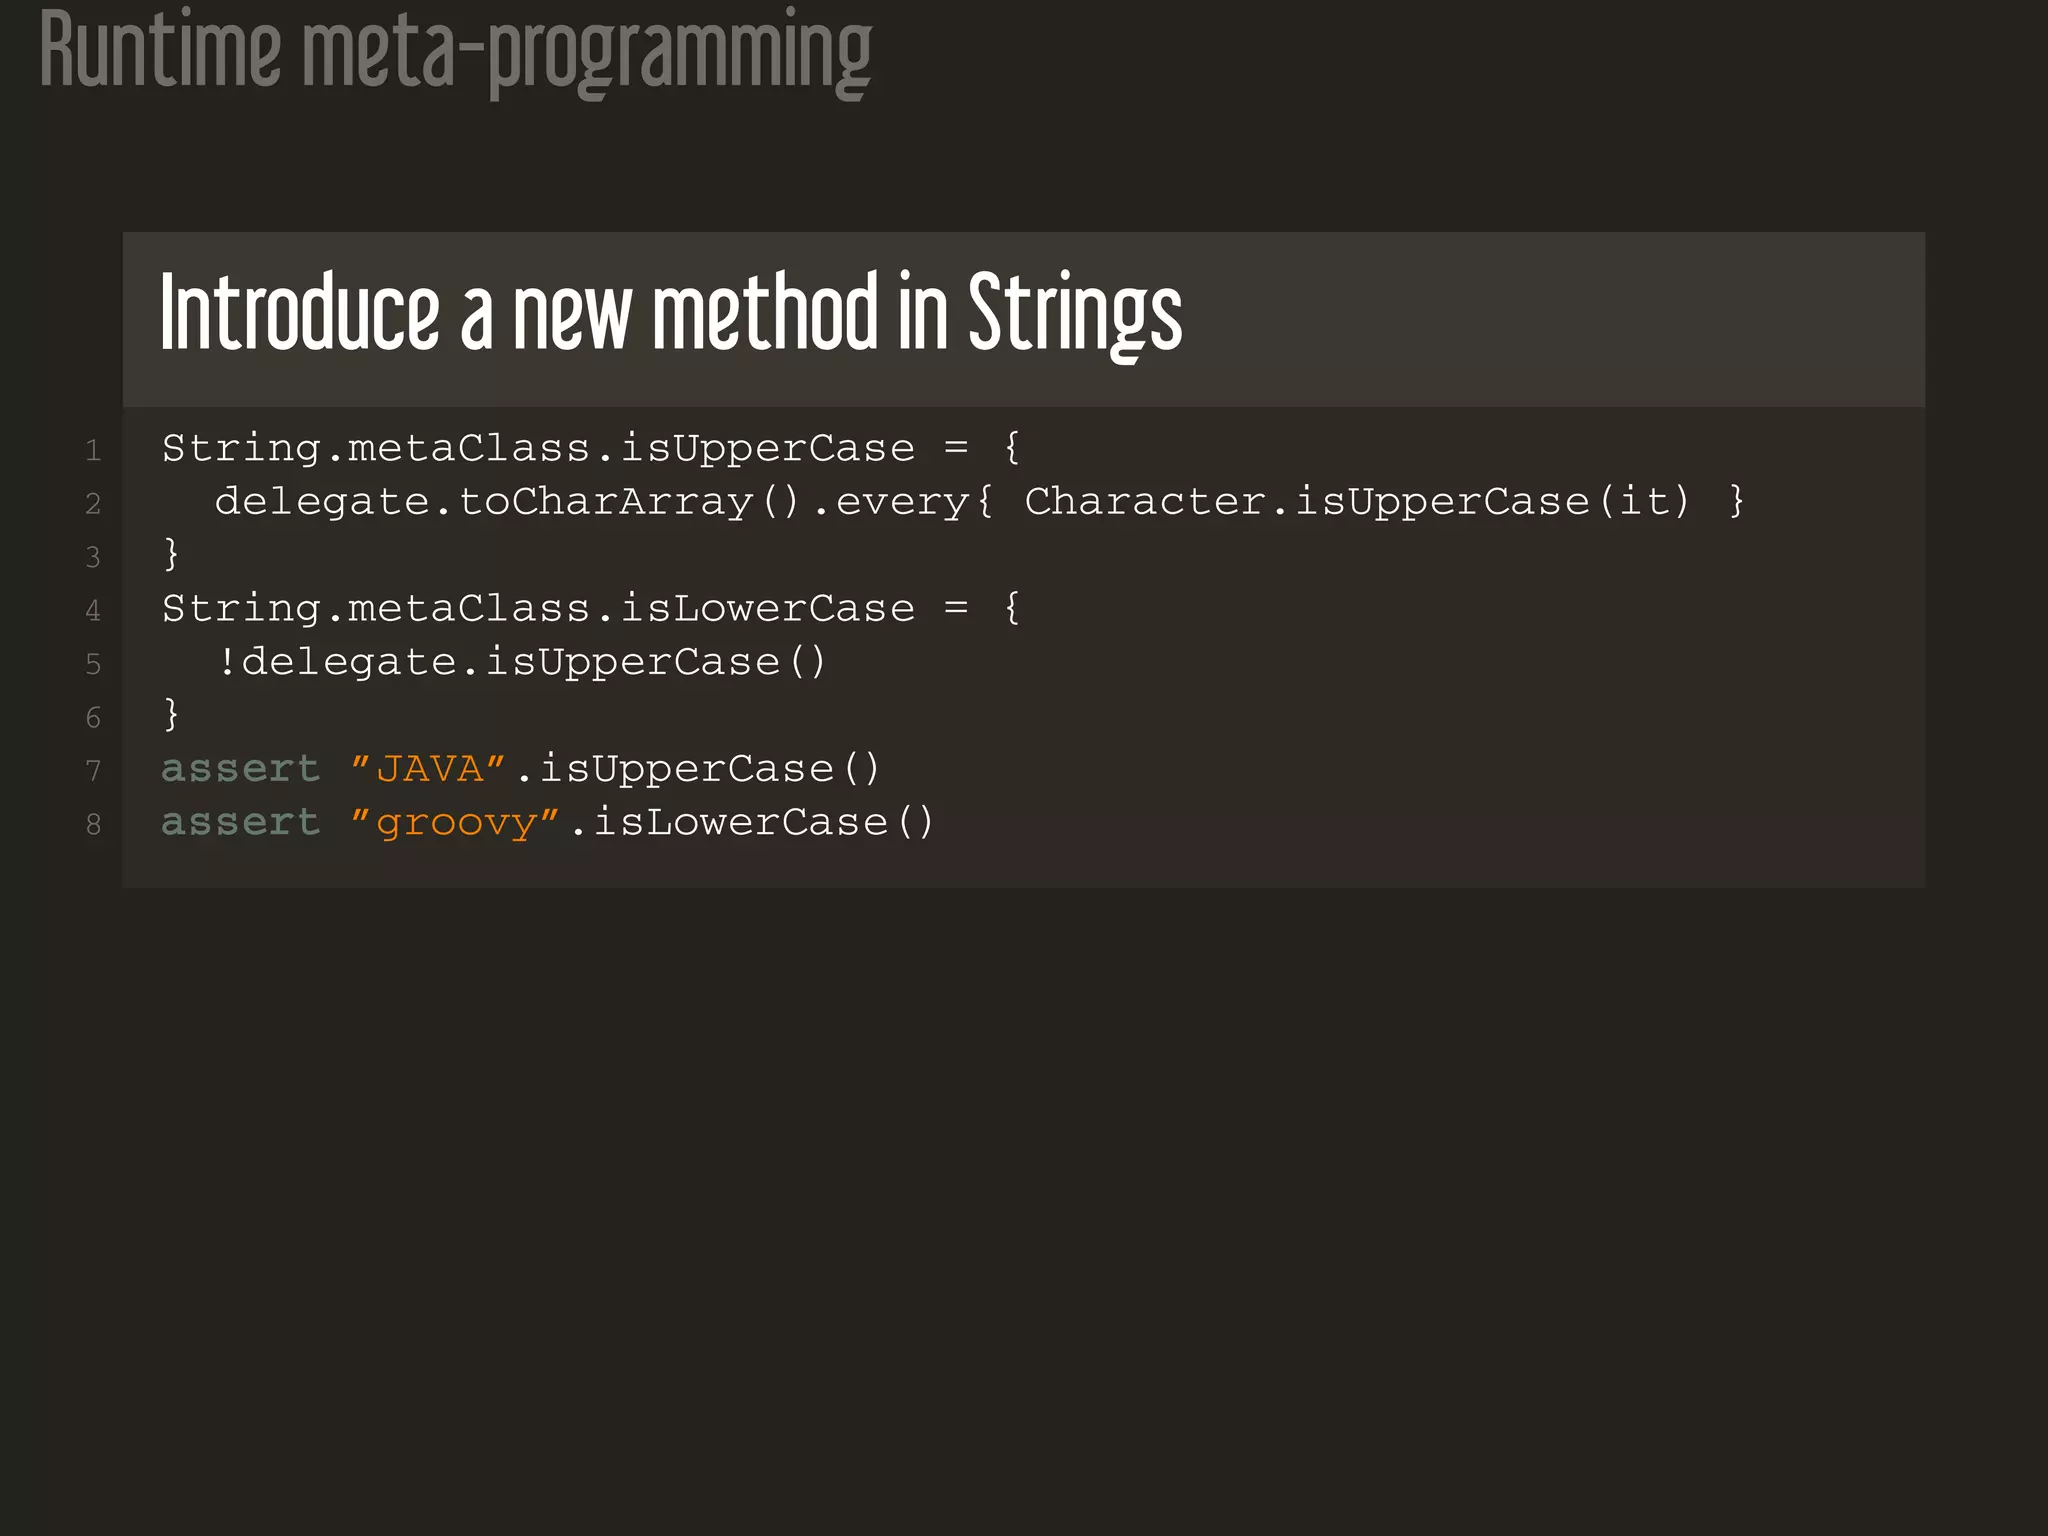Click the delegate.toCharArray() text
This screenshot has height=1536, width=2048.
pyautogui.click(x=507, y=501)
